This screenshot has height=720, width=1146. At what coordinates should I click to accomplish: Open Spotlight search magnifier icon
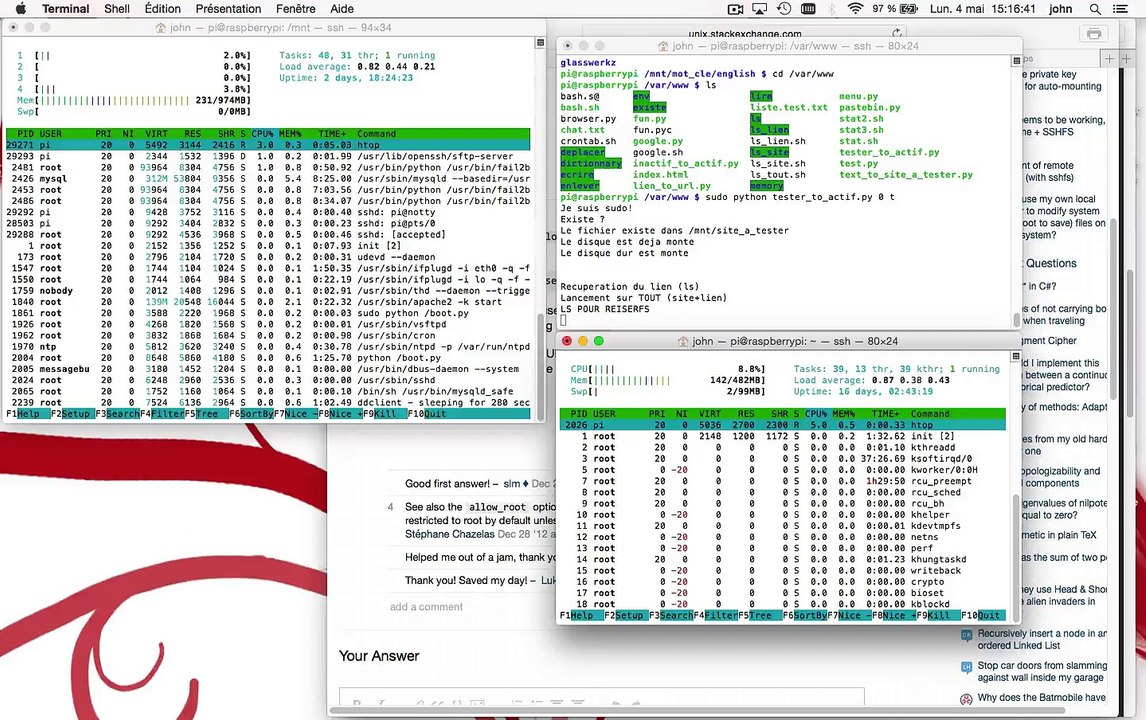click(1097, 9)
